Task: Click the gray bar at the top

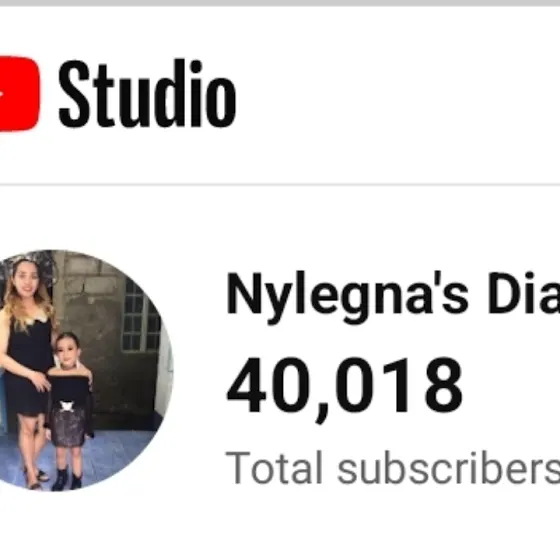Action: coord(280,3)
